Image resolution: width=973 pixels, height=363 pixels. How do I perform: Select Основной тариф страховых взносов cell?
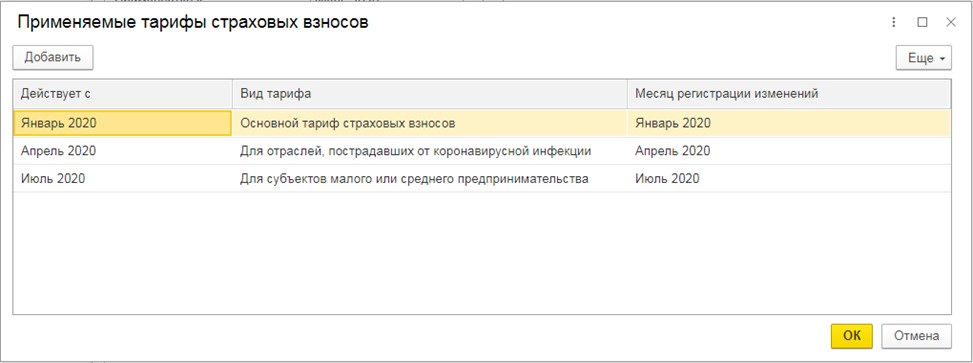pos(429,123)
